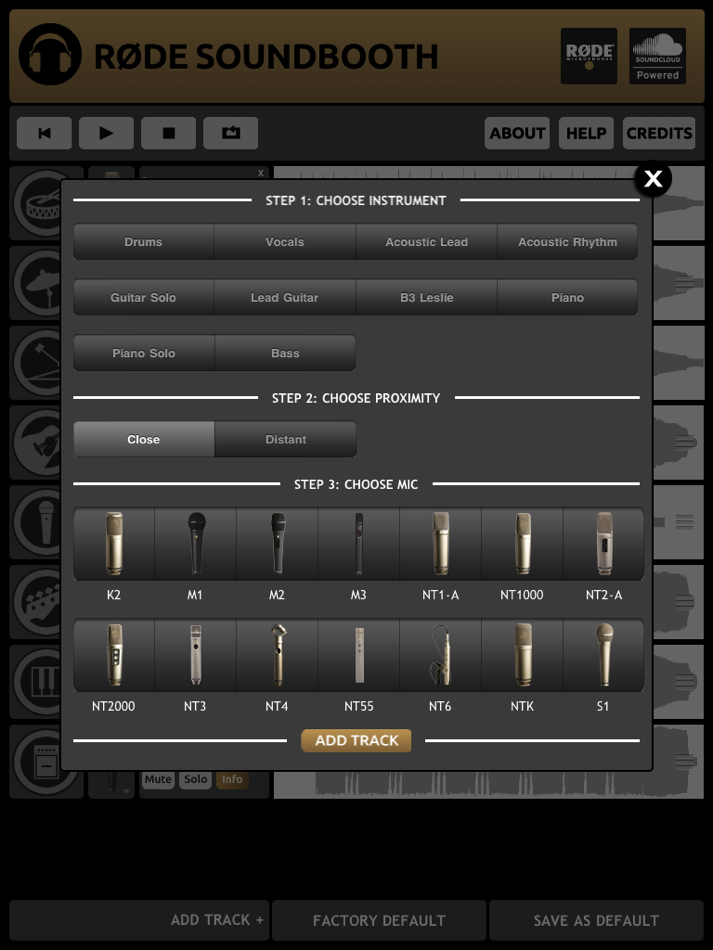Open Info for the bottom track
Image resolution: width=713 pixels, height=950 pixels.
[x=232, y=779]
